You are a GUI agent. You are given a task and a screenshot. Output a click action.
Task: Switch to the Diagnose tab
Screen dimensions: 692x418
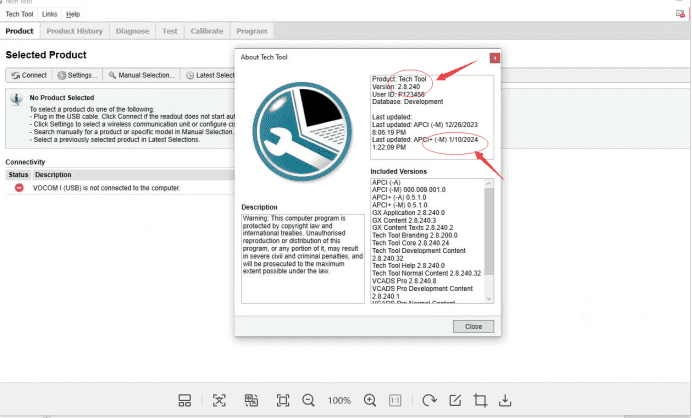click(132, 31)
